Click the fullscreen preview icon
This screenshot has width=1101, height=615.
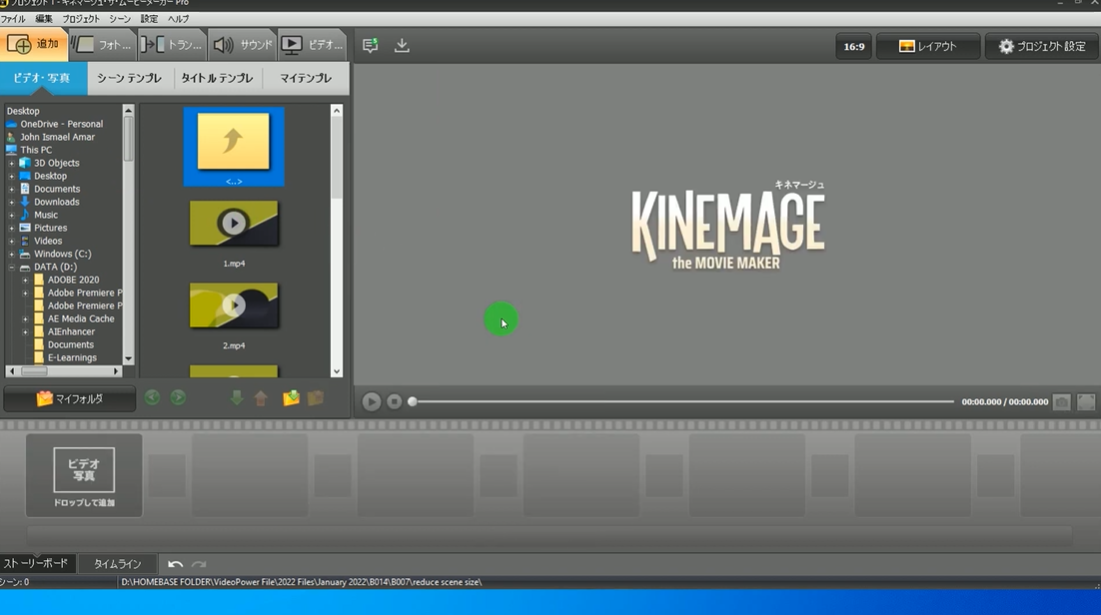point(1086,401)
